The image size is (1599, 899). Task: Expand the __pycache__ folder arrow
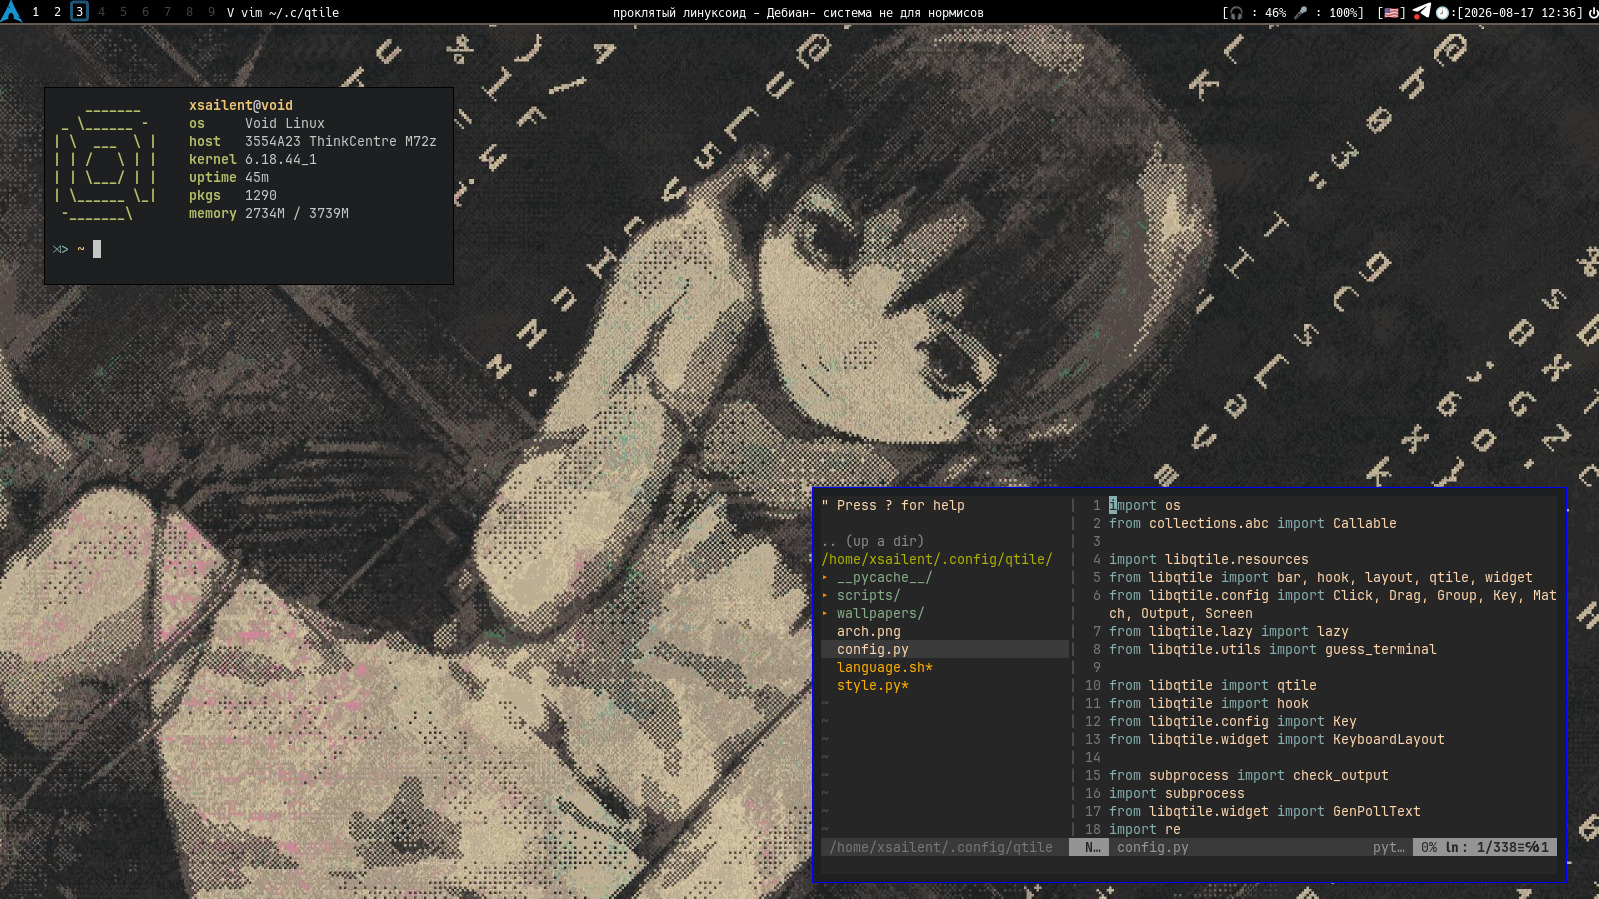coord(825,577)
